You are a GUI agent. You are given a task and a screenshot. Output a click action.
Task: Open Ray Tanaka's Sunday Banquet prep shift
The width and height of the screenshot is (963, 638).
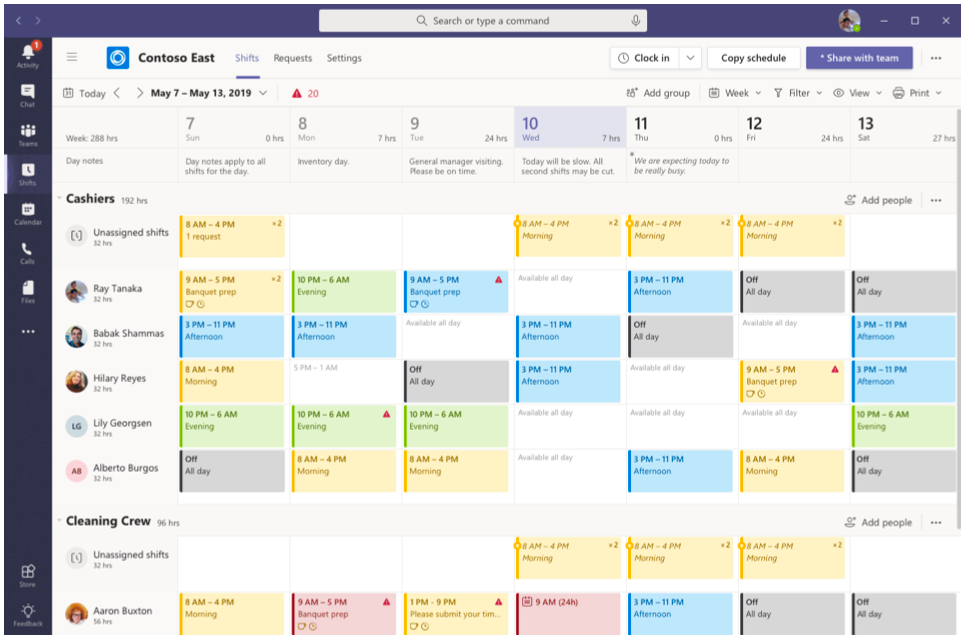tap(232, 292)
